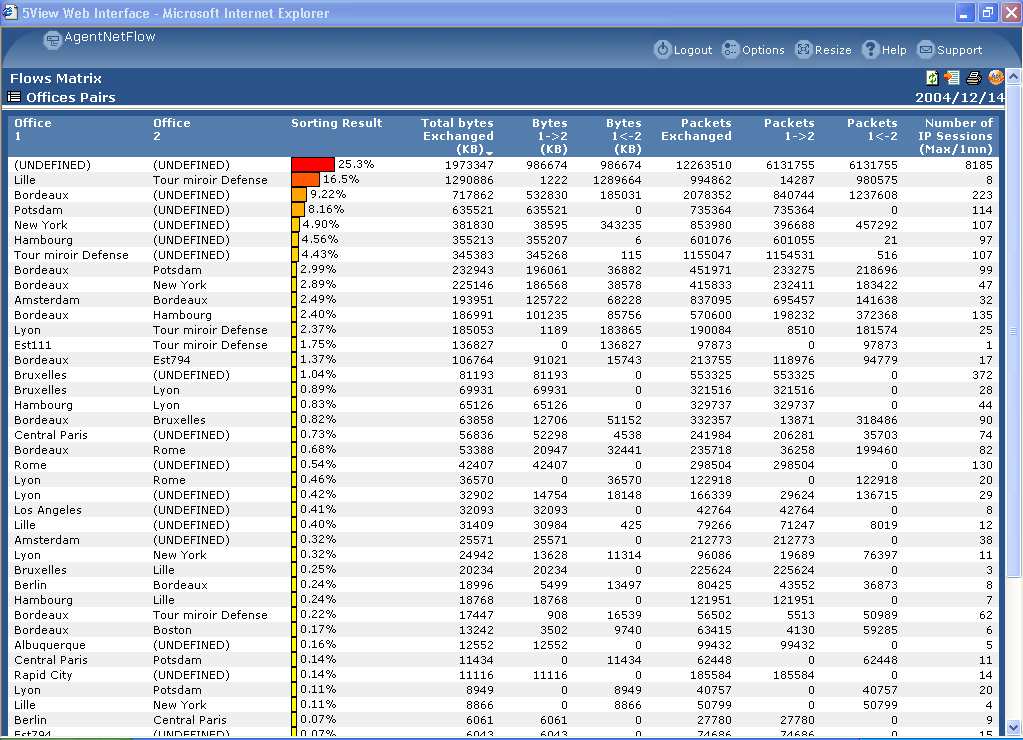Click the orange 9.22% sorting bar

pos(299,194)
